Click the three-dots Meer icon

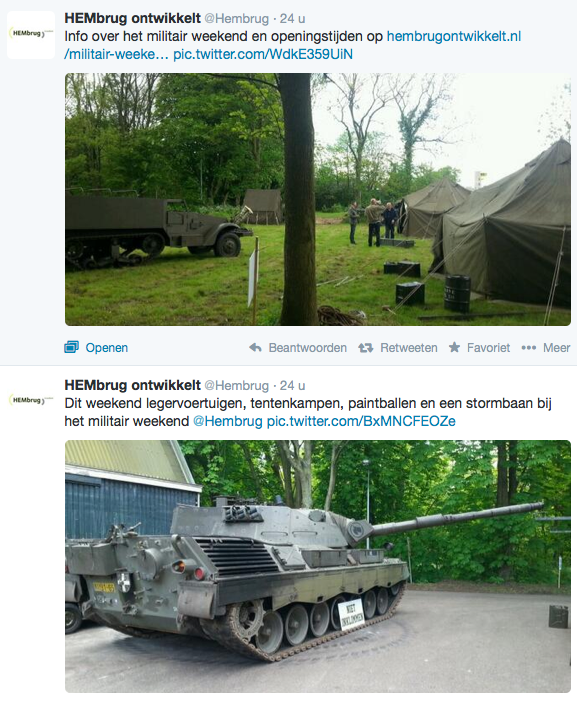point(529,348)
